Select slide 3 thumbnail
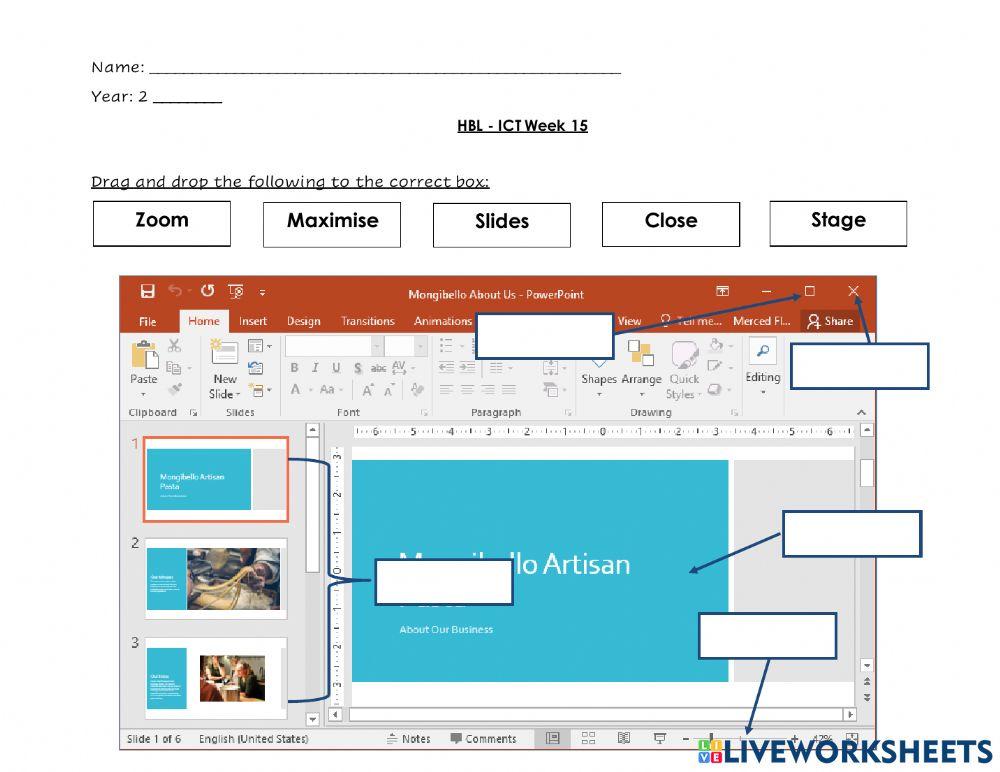The height and width of the screenshot is (772, 1000). [216, 678]
